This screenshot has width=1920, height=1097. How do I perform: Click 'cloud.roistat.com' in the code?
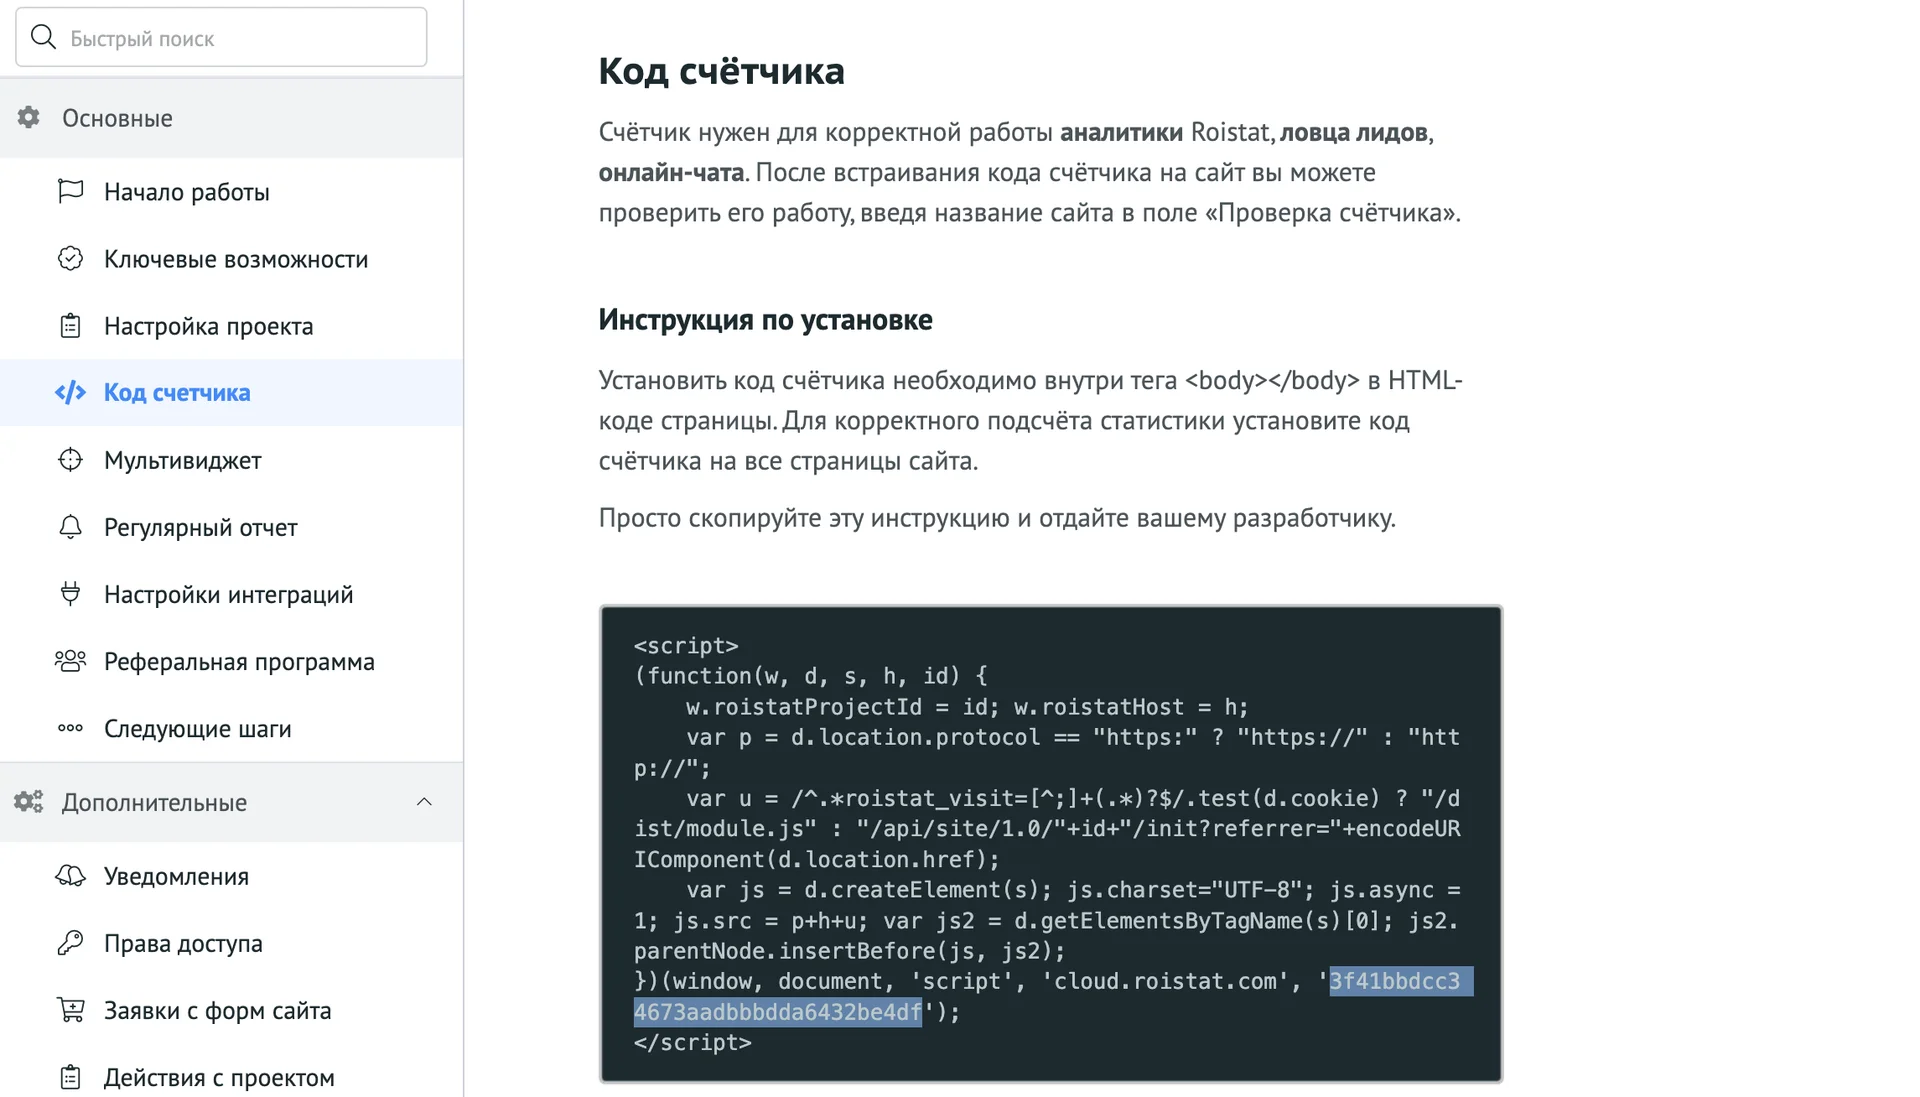click(x=1166, y=981)
